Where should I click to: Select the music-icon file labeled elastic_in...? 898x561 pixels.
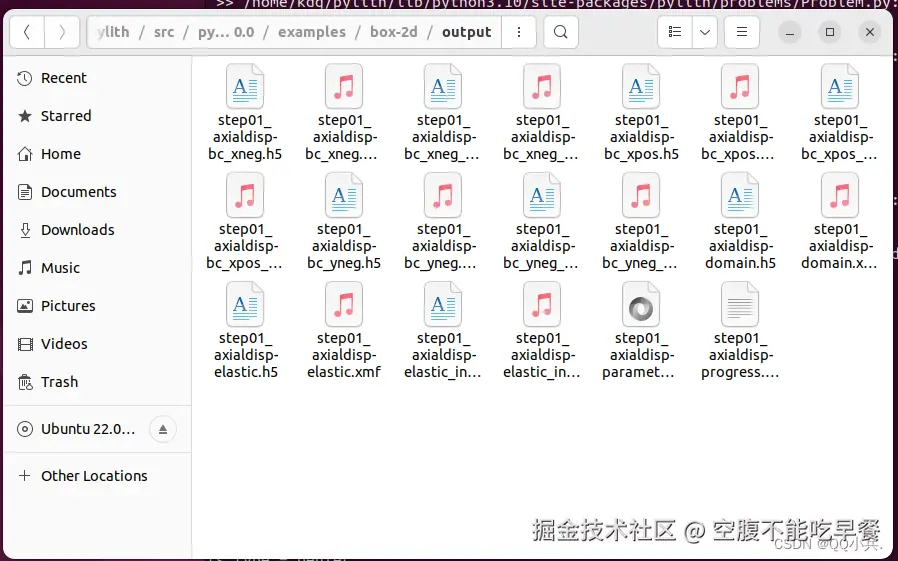click(542, 331)
